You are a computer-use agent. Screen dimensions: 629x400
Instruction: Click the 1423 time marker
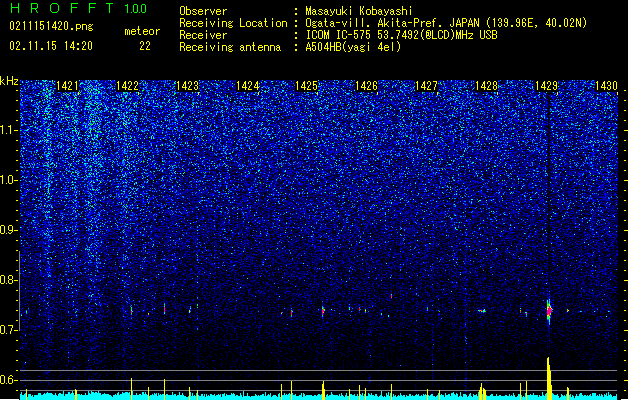point(187,86)
